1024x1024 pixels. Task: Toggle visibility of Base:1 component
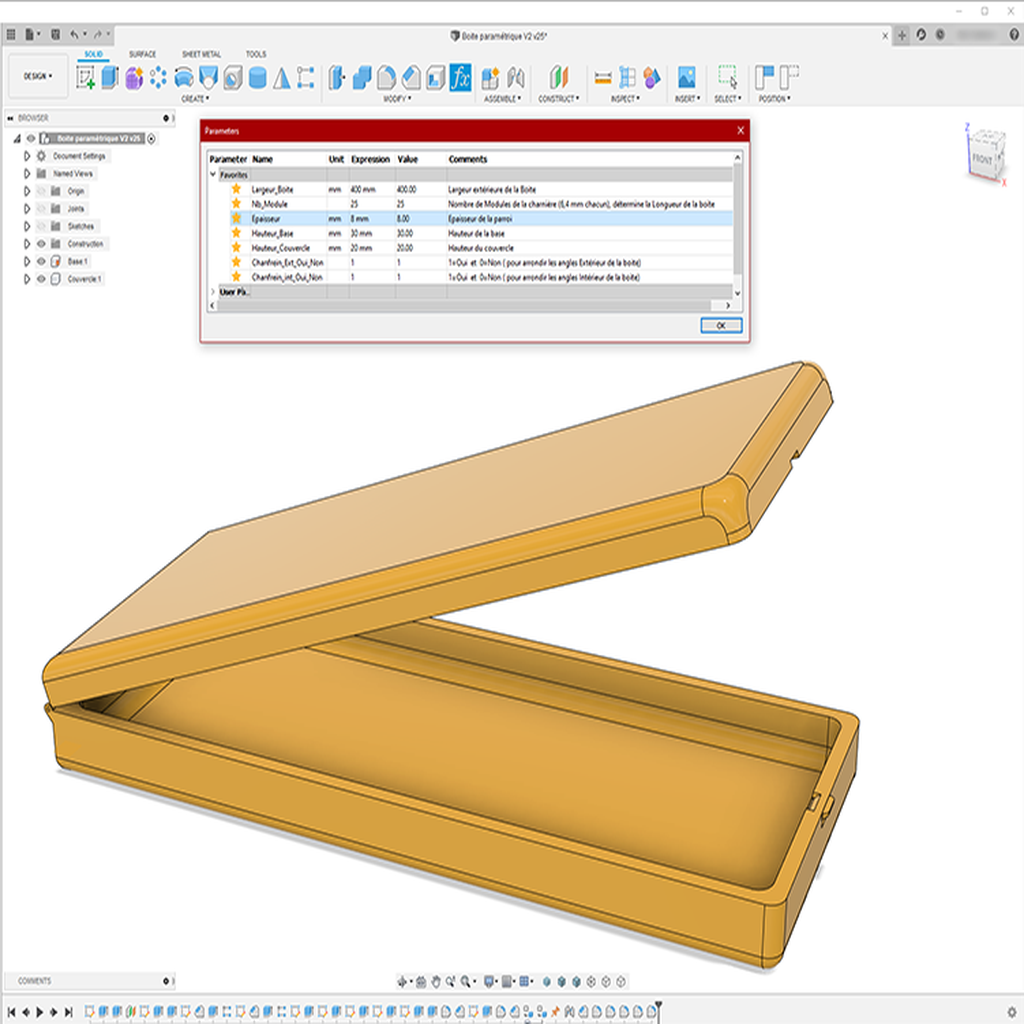pos(41,262)
